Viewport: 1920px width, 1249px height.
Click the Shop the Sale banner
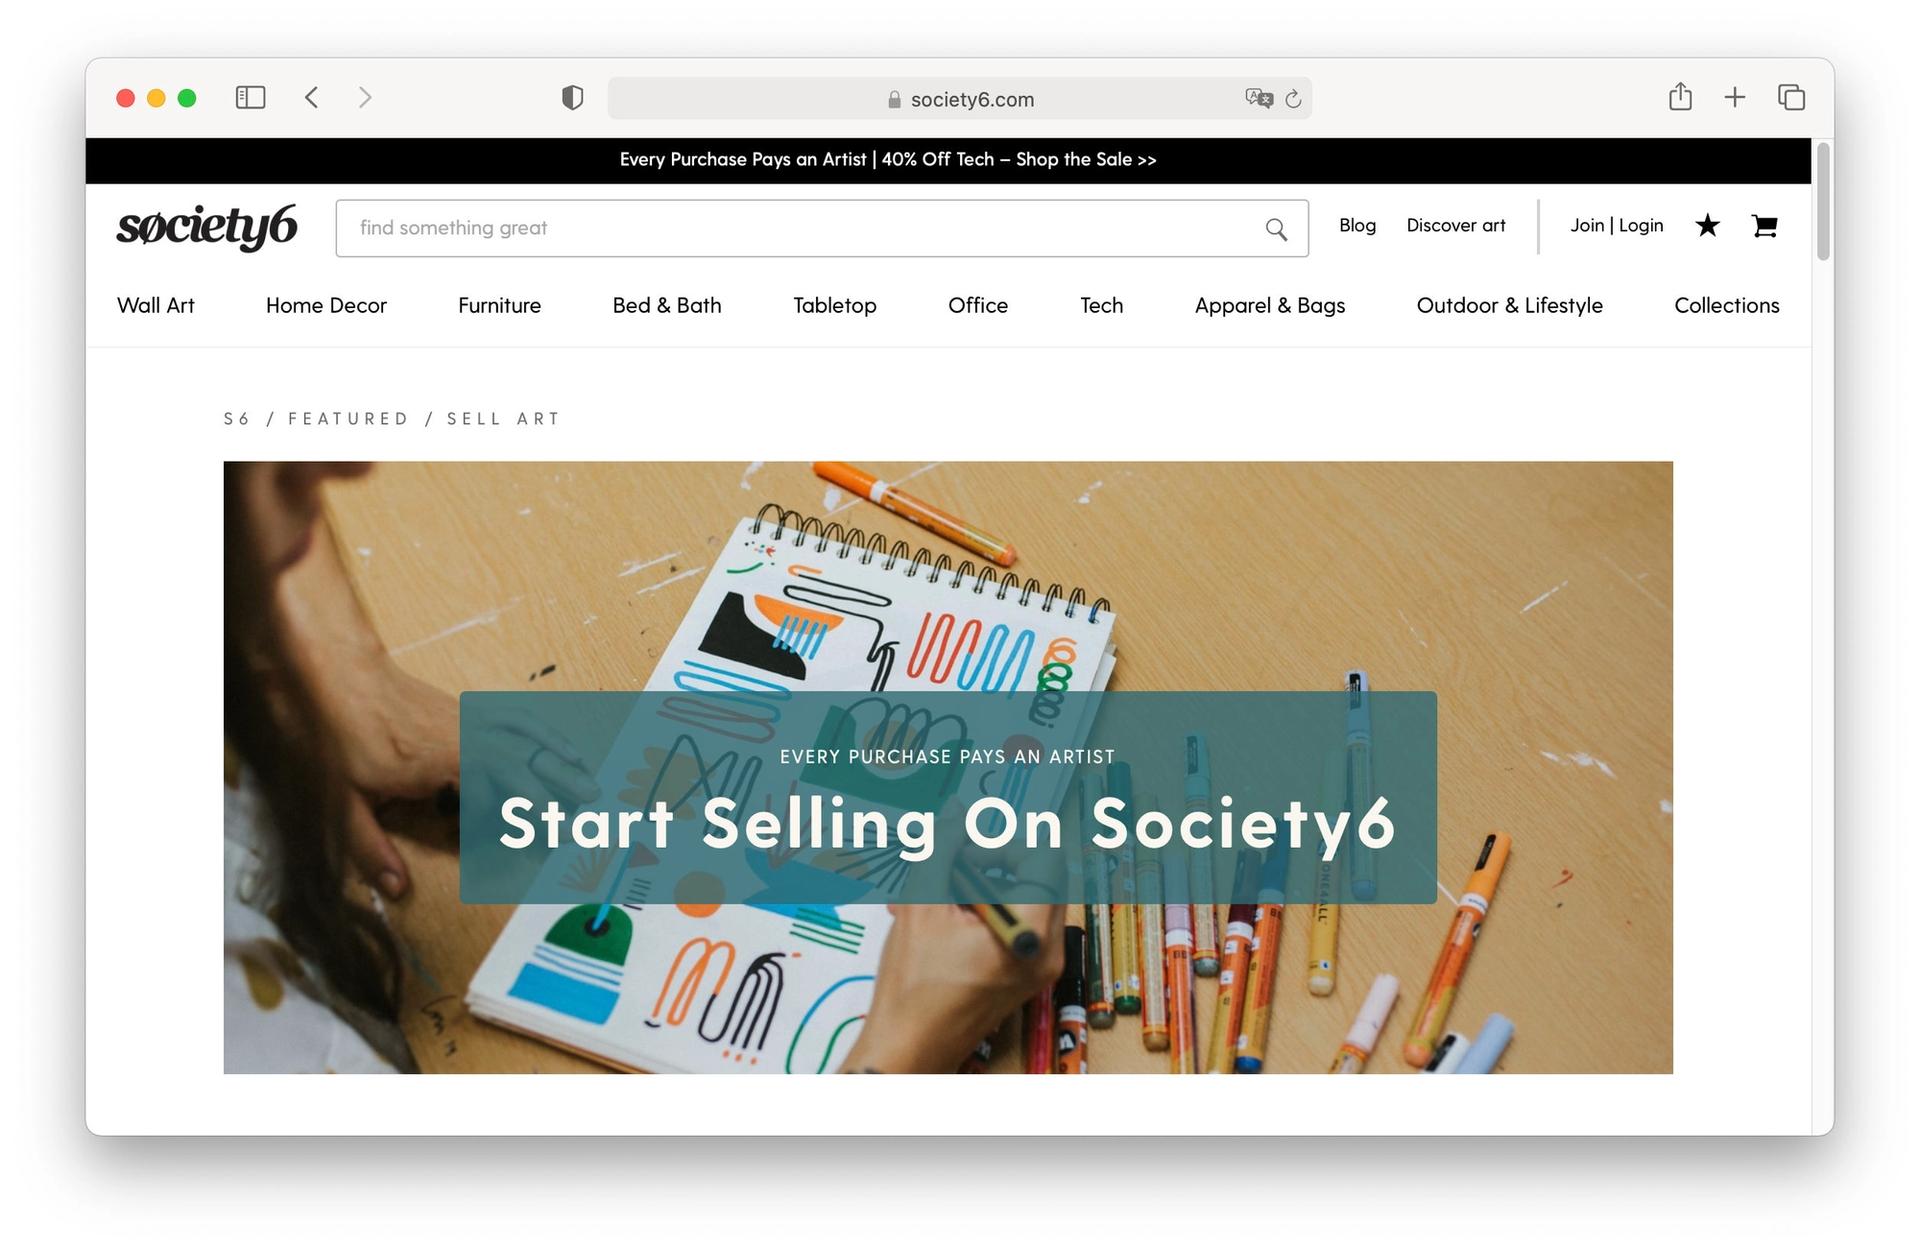coord(888,160)
